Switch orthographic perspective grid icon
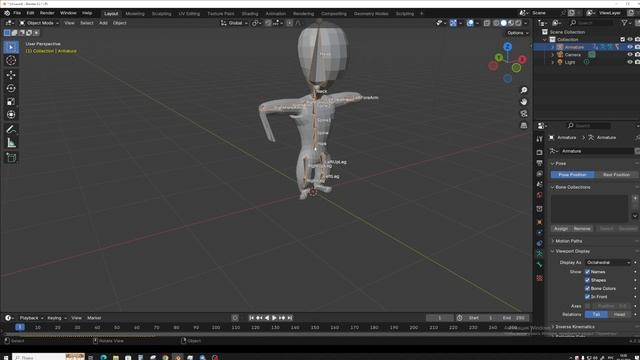The height and width of the screenshot is (360, 640). click(x=524, y=125)
